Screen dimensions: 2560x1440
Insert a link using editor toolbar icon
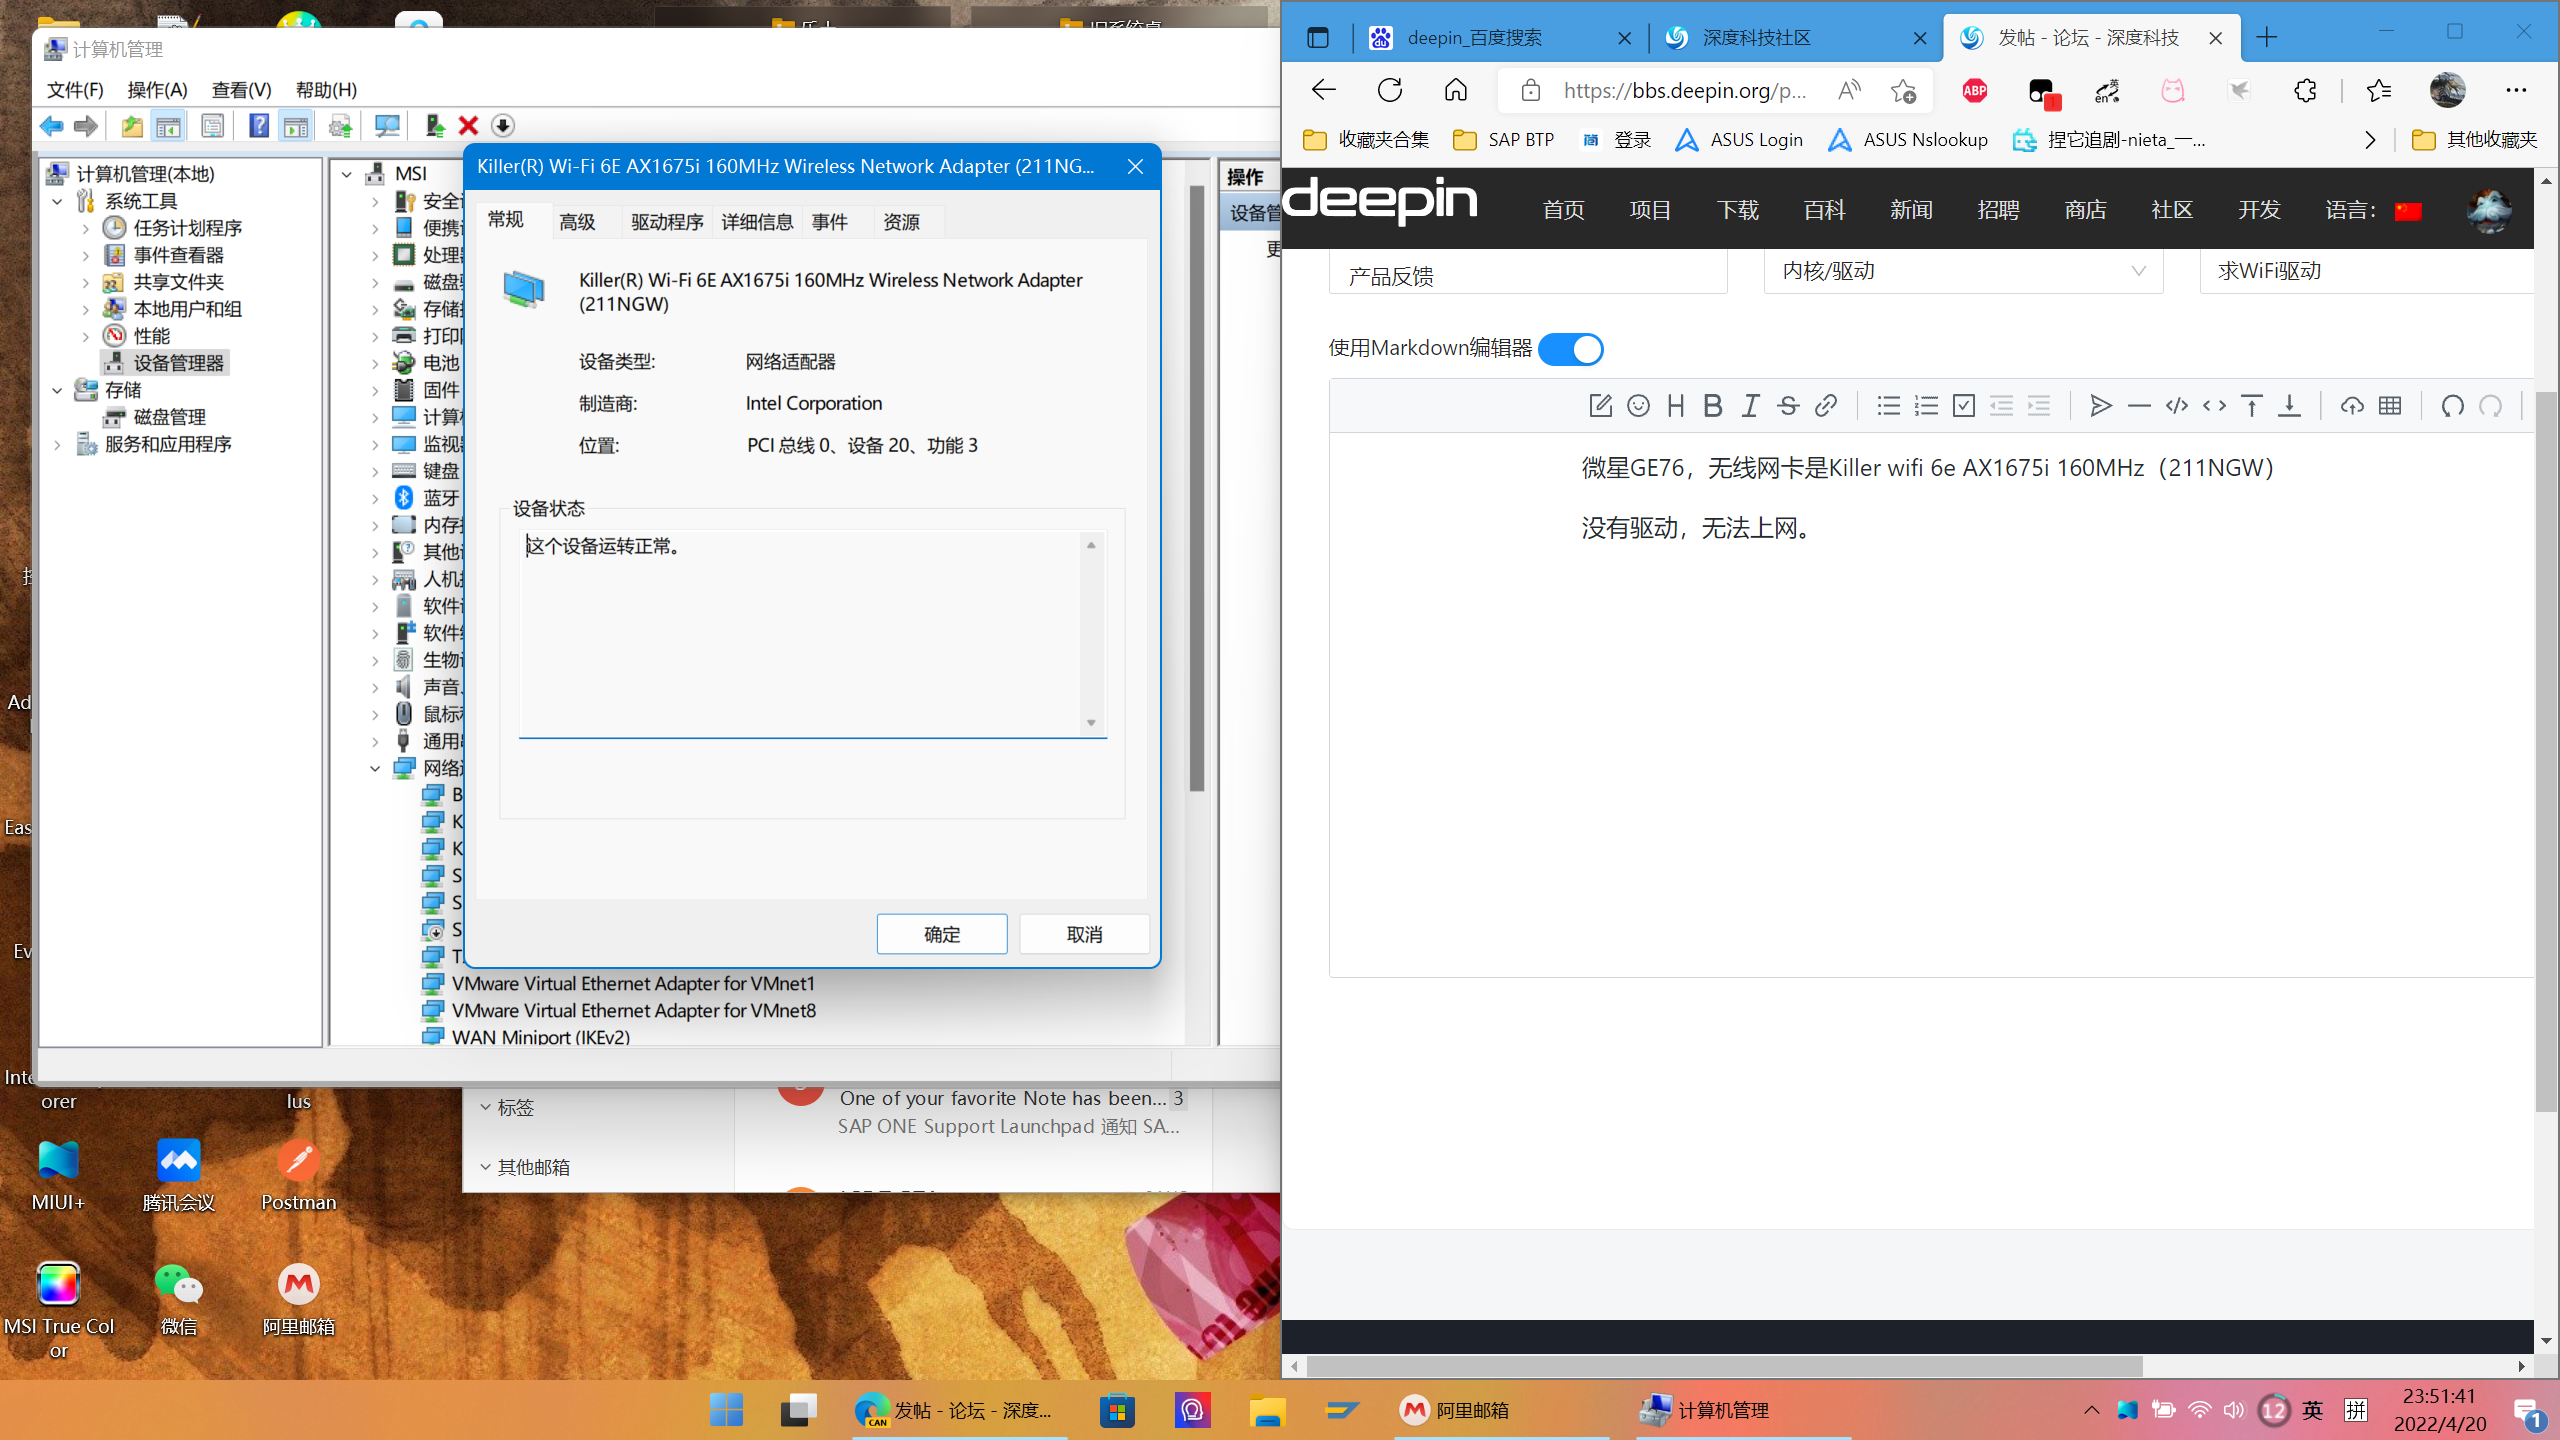(x=1826, y=406)
